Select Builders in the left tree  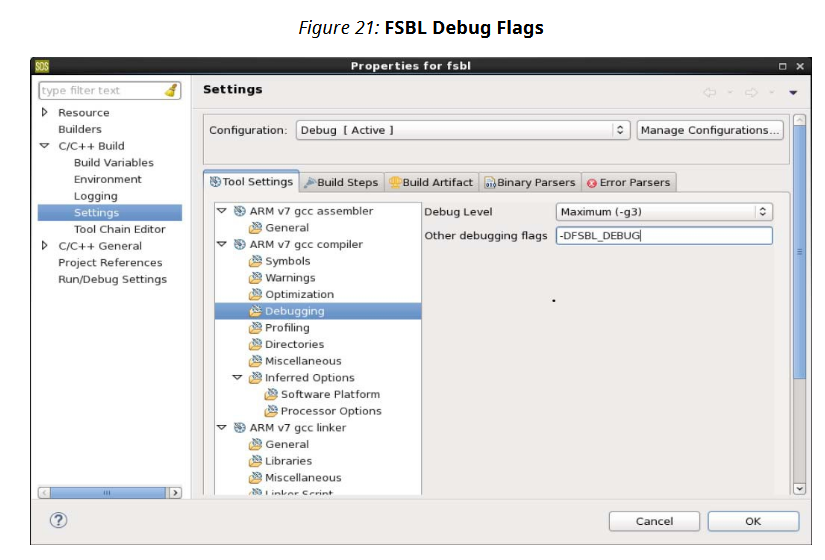click(x=80, y=129)
